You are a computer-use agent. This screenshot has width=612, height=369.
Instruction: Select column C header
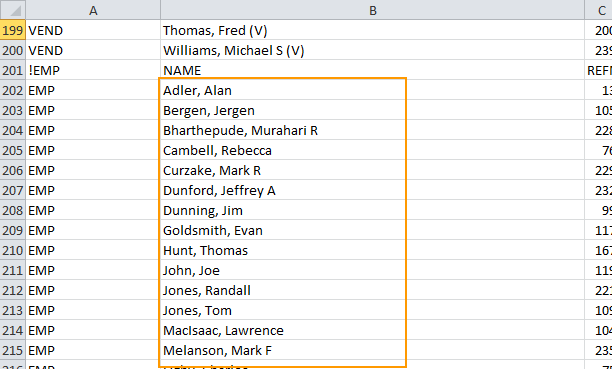(599, 10)
